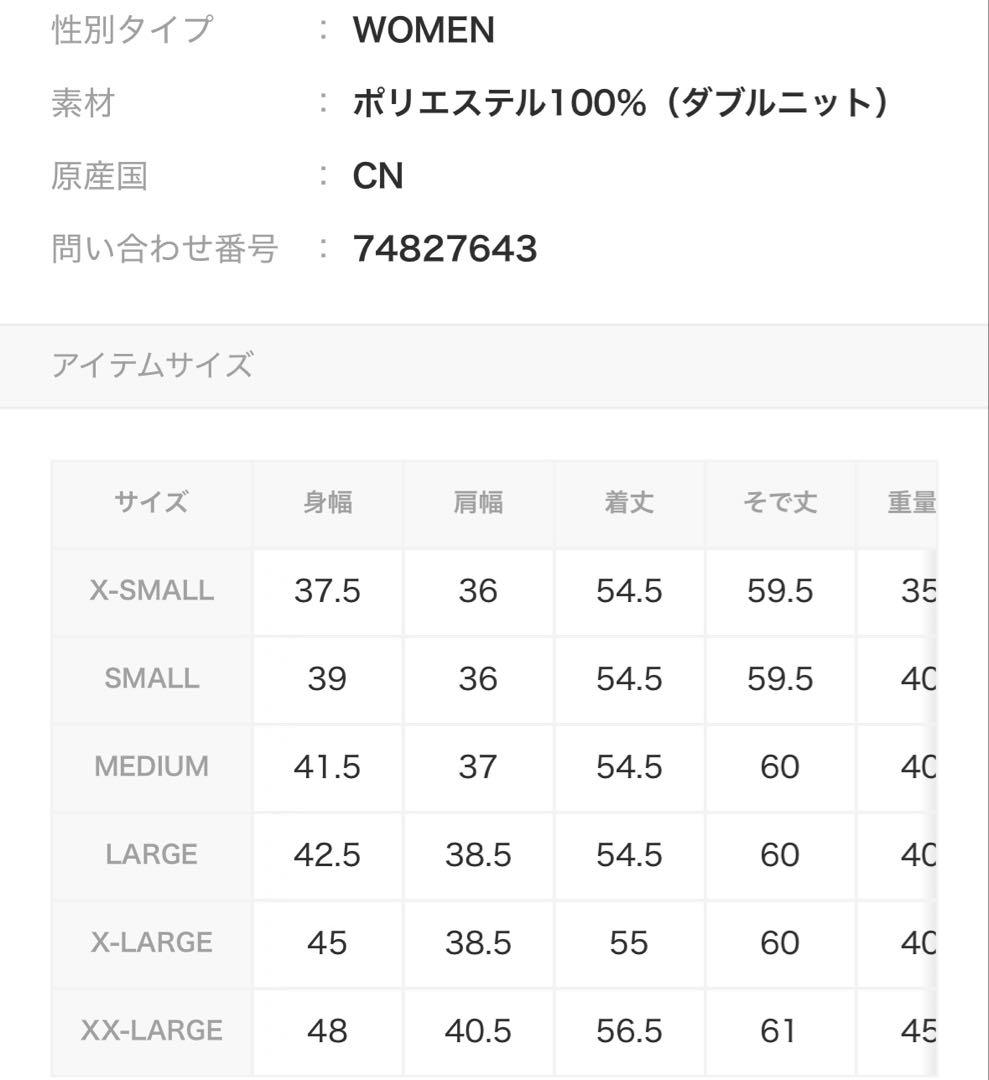Select the X-LARGE size row label
Viewport: 989px width, 1080px height.
click(x=152, y=944)
